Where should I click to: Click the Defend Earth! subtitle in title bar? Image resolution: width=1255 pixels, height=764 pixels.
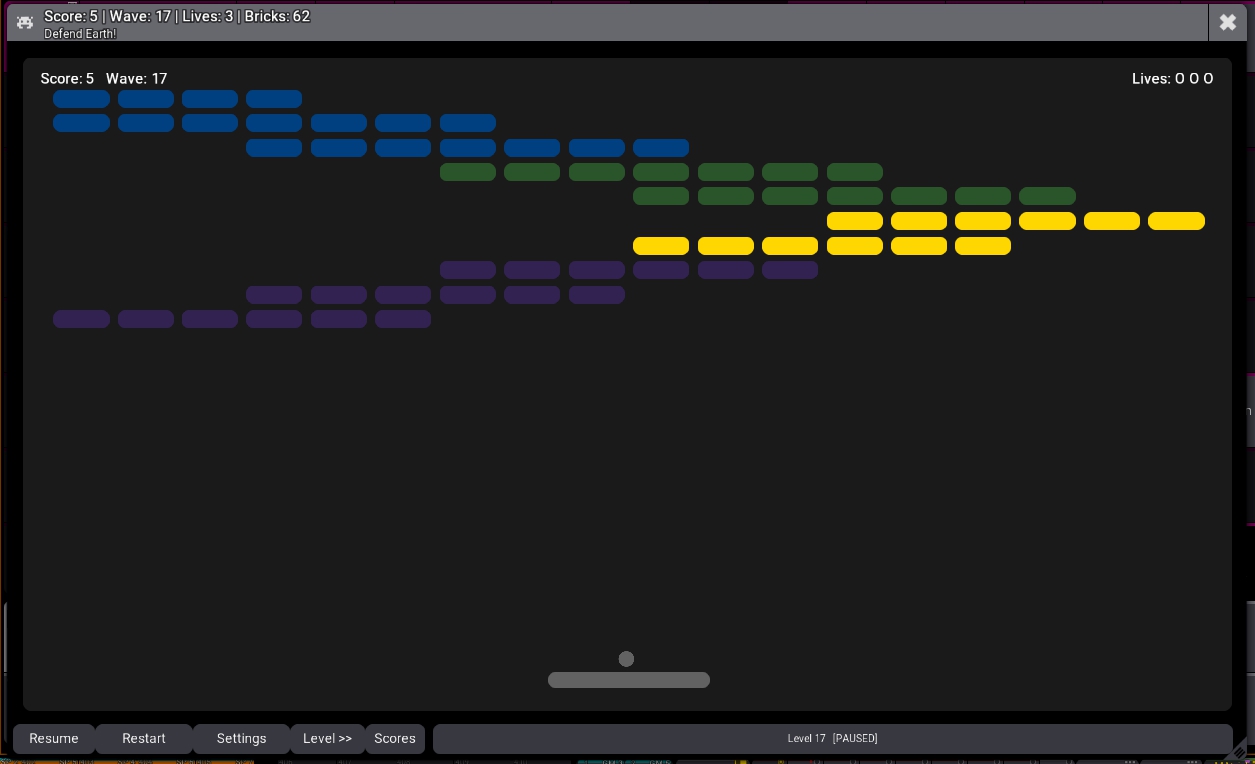click(x=80, y=34)
